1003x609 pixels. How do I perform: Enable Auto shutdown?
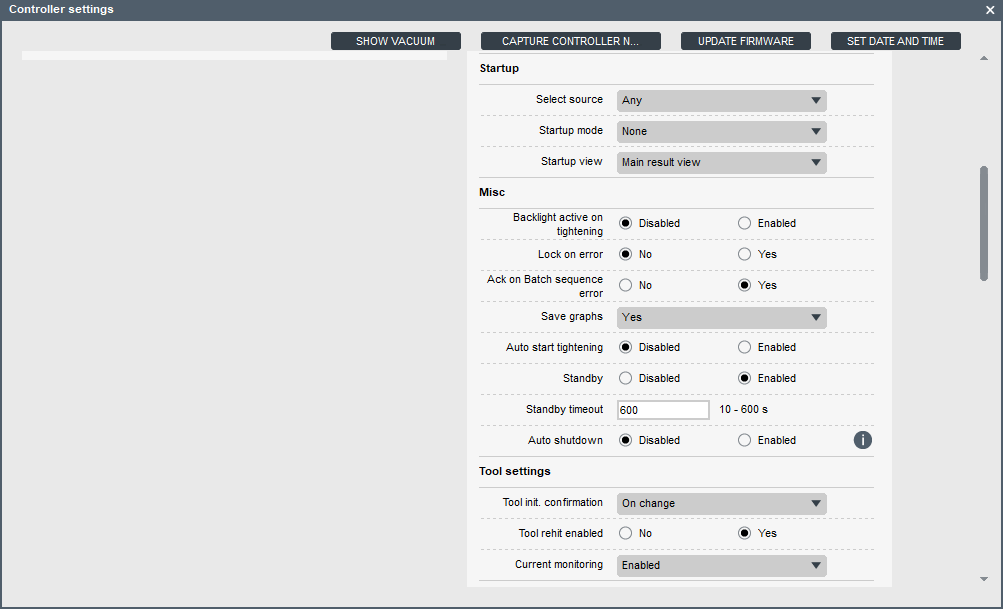tap(744, 440)
